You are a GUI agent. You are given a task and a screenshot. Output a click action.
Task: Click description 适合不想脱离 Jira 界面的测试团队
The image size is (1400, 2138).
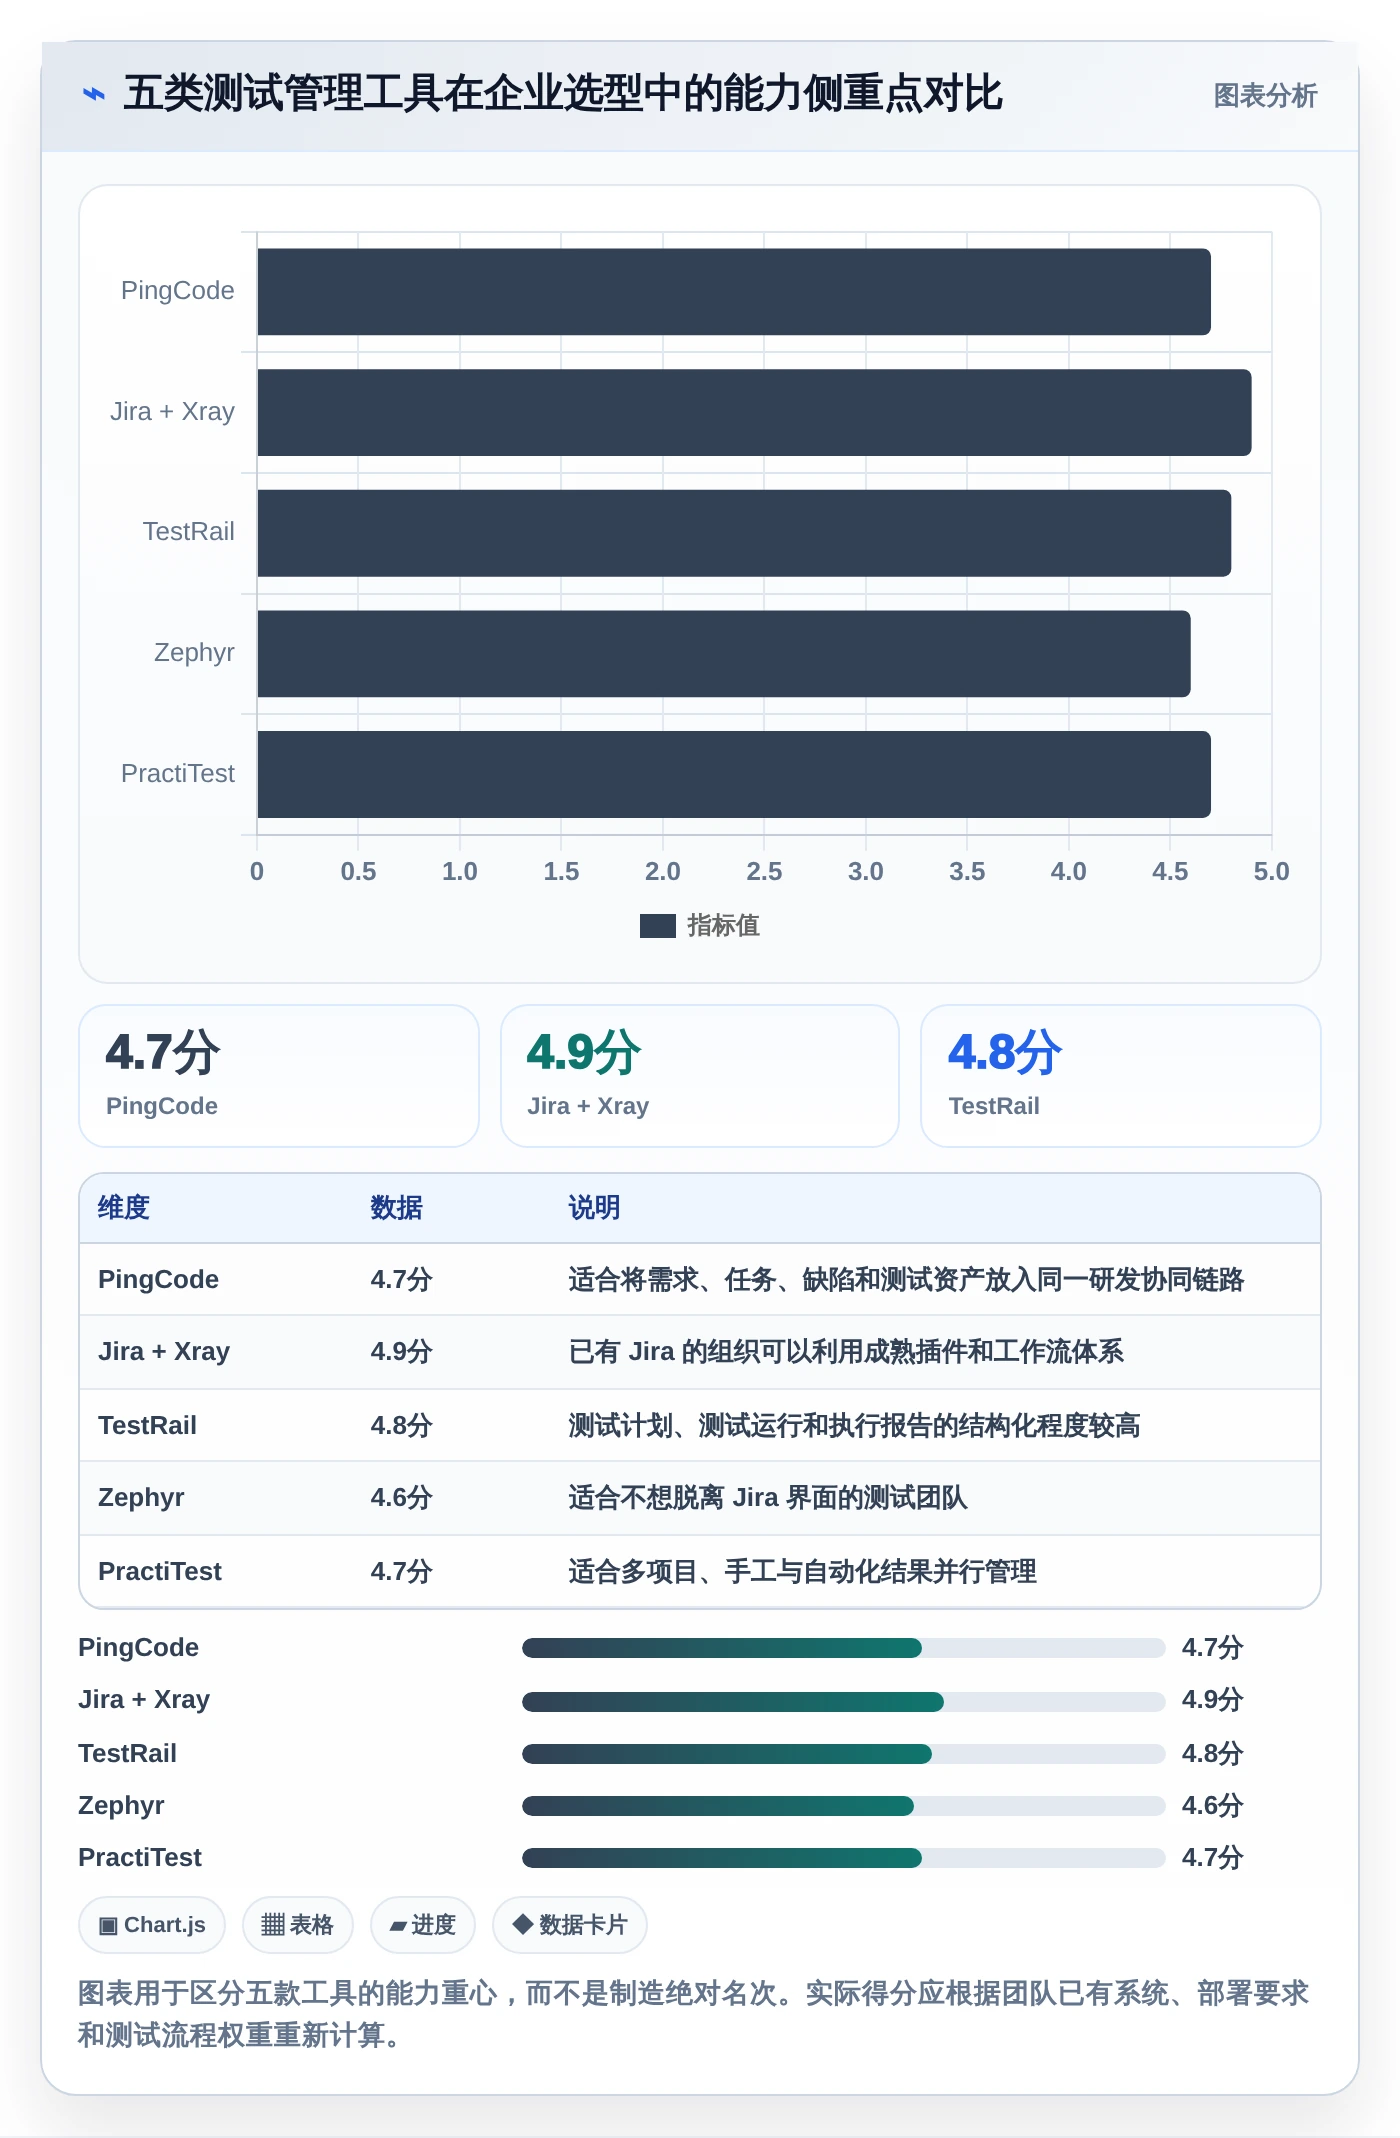[x=768, y=1498]
